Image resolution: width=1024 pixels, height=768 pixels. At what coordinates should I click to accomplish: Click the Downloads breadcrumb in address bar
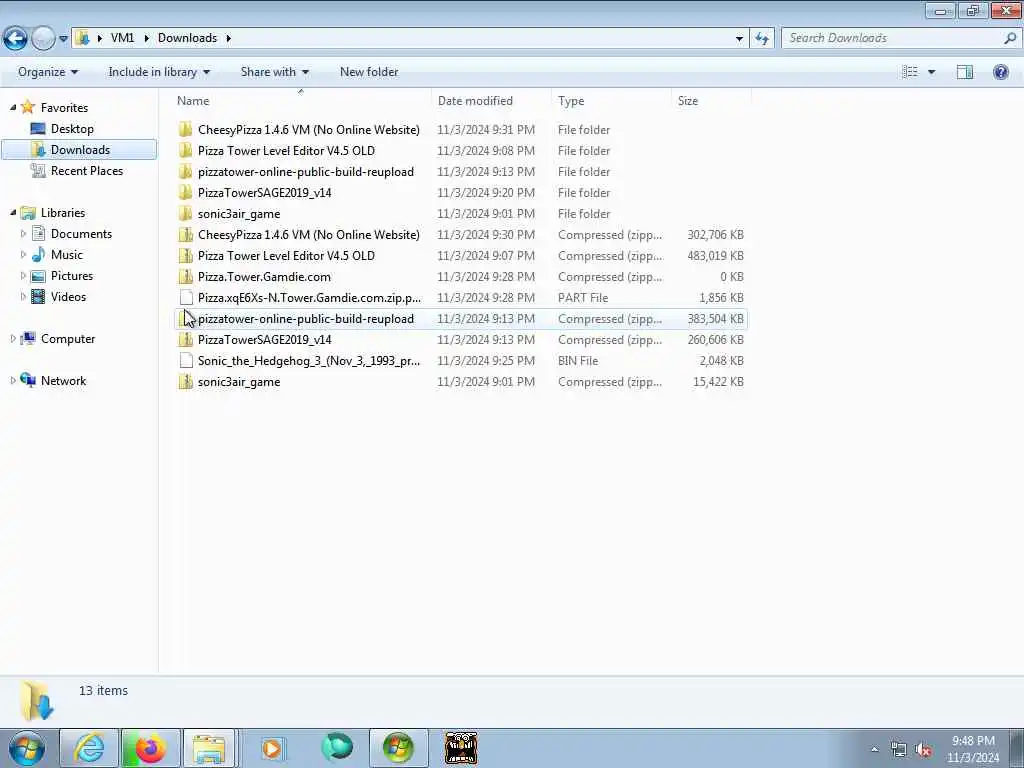tap(187, 38)
